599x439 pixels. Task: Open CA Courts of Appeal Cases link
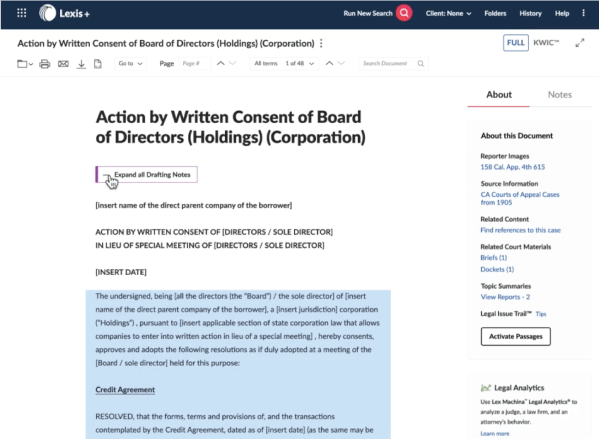tap(520, 198)
